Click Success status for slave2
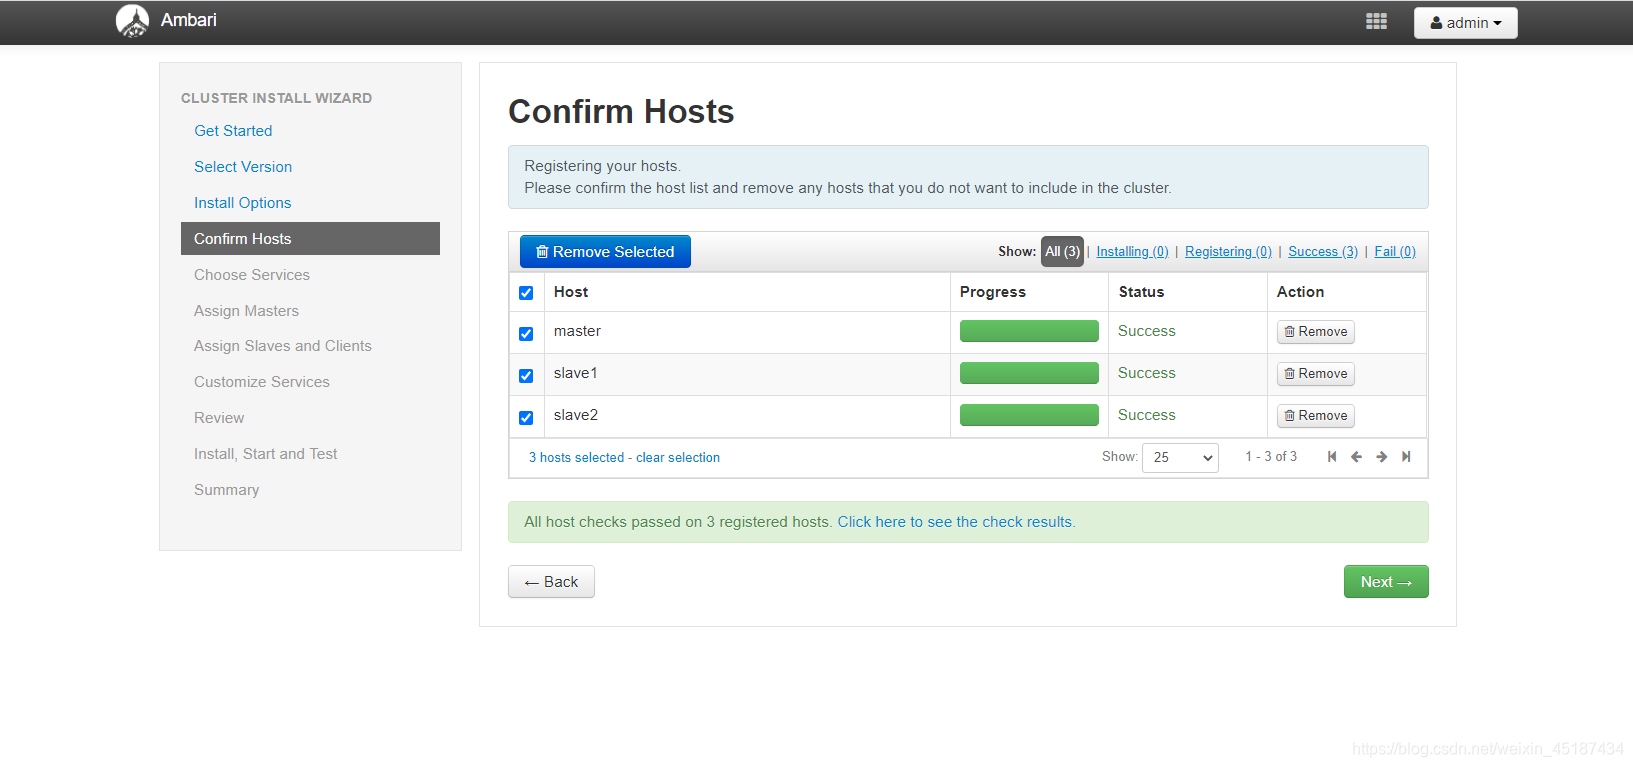This screenshot has height=767, width=1633. [x=1147, y=415]
